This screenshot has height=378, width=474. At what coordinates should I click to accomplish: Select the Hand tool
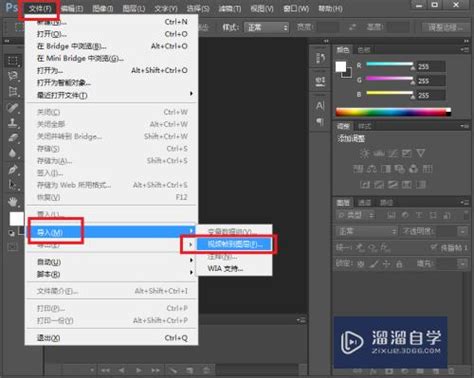(13, 202)
